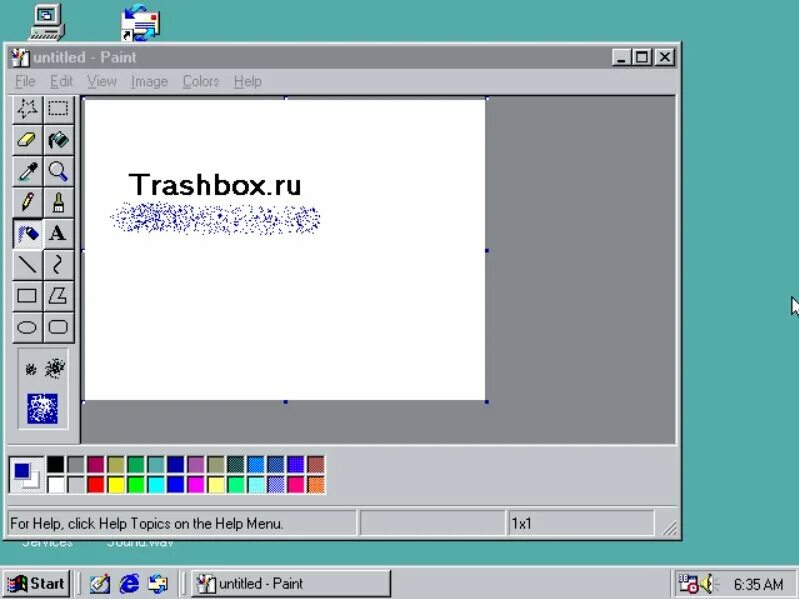This screenshot has height=599, width=799.
Task: Choose the Text tool
Action: [58, 234]
